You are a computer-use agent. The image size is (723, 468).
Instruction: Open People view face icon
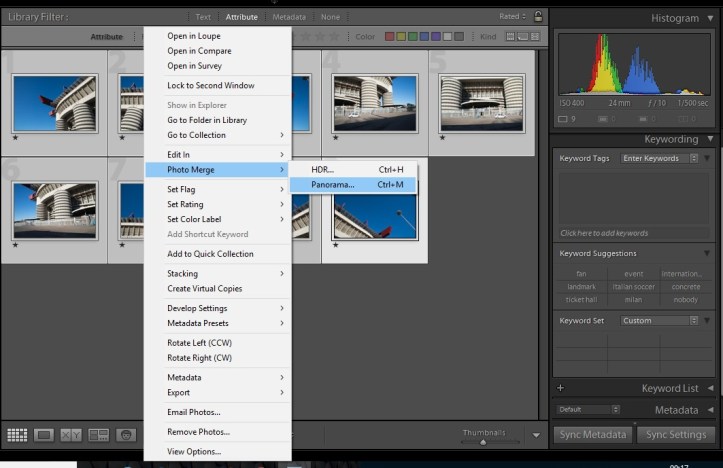[125, 435]
